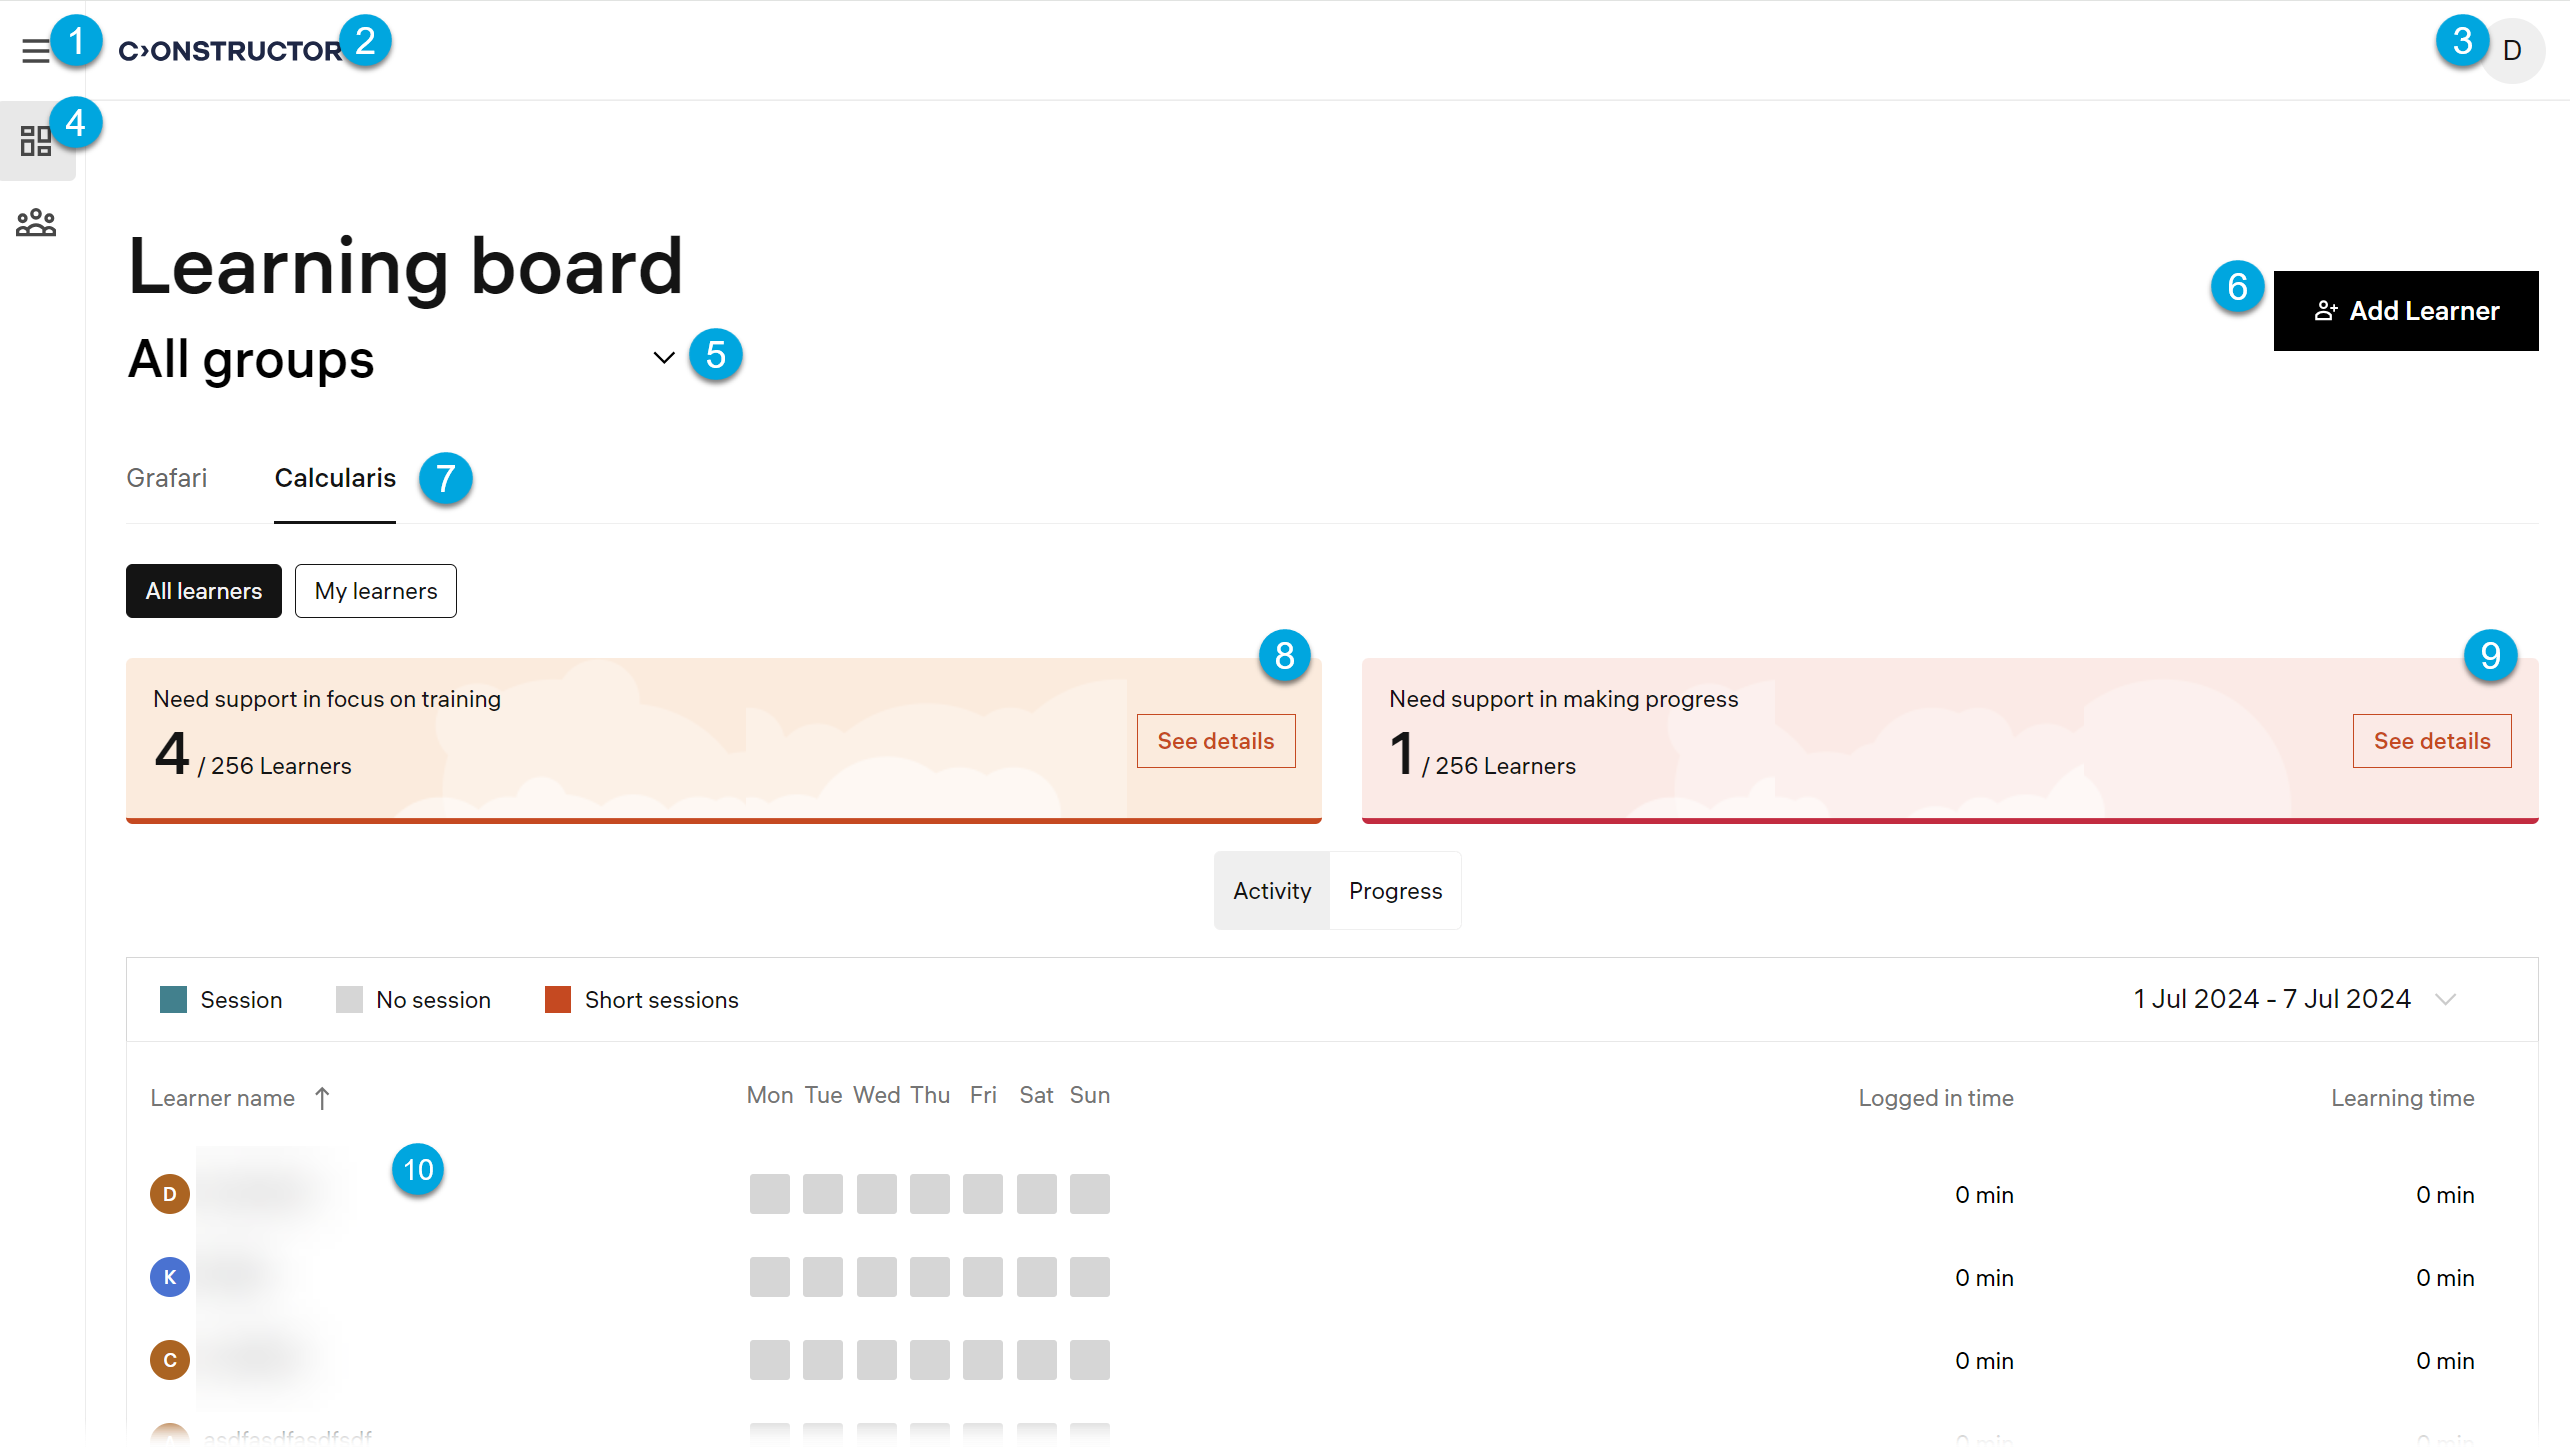
Task: Toggle to All learners filter
Action: (x=204, y=591)
